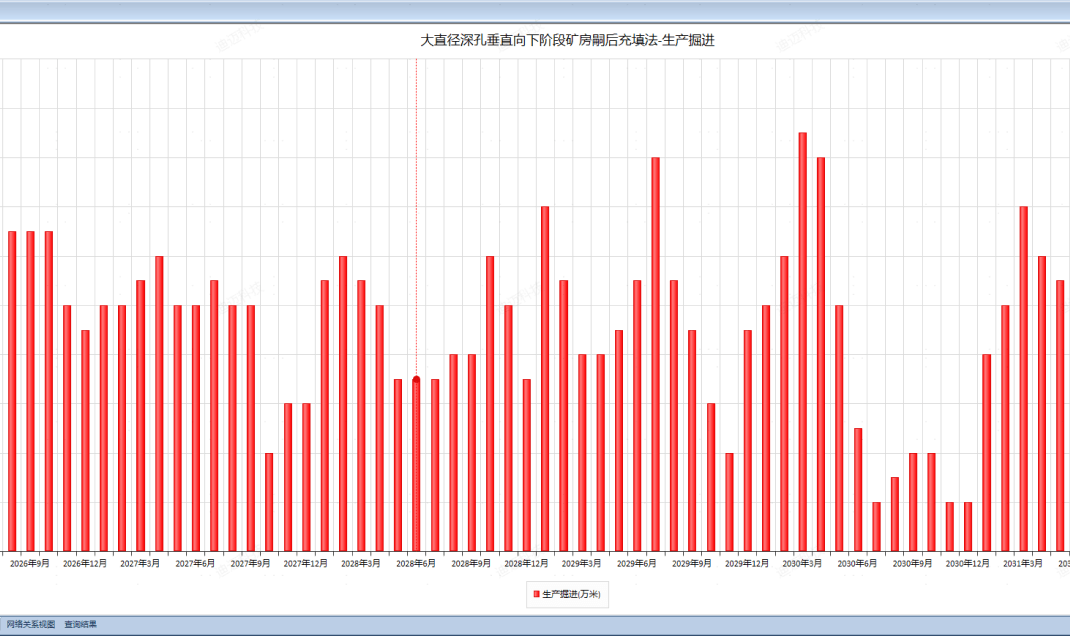Click the 2026年9月 axis label

(30, 564)
